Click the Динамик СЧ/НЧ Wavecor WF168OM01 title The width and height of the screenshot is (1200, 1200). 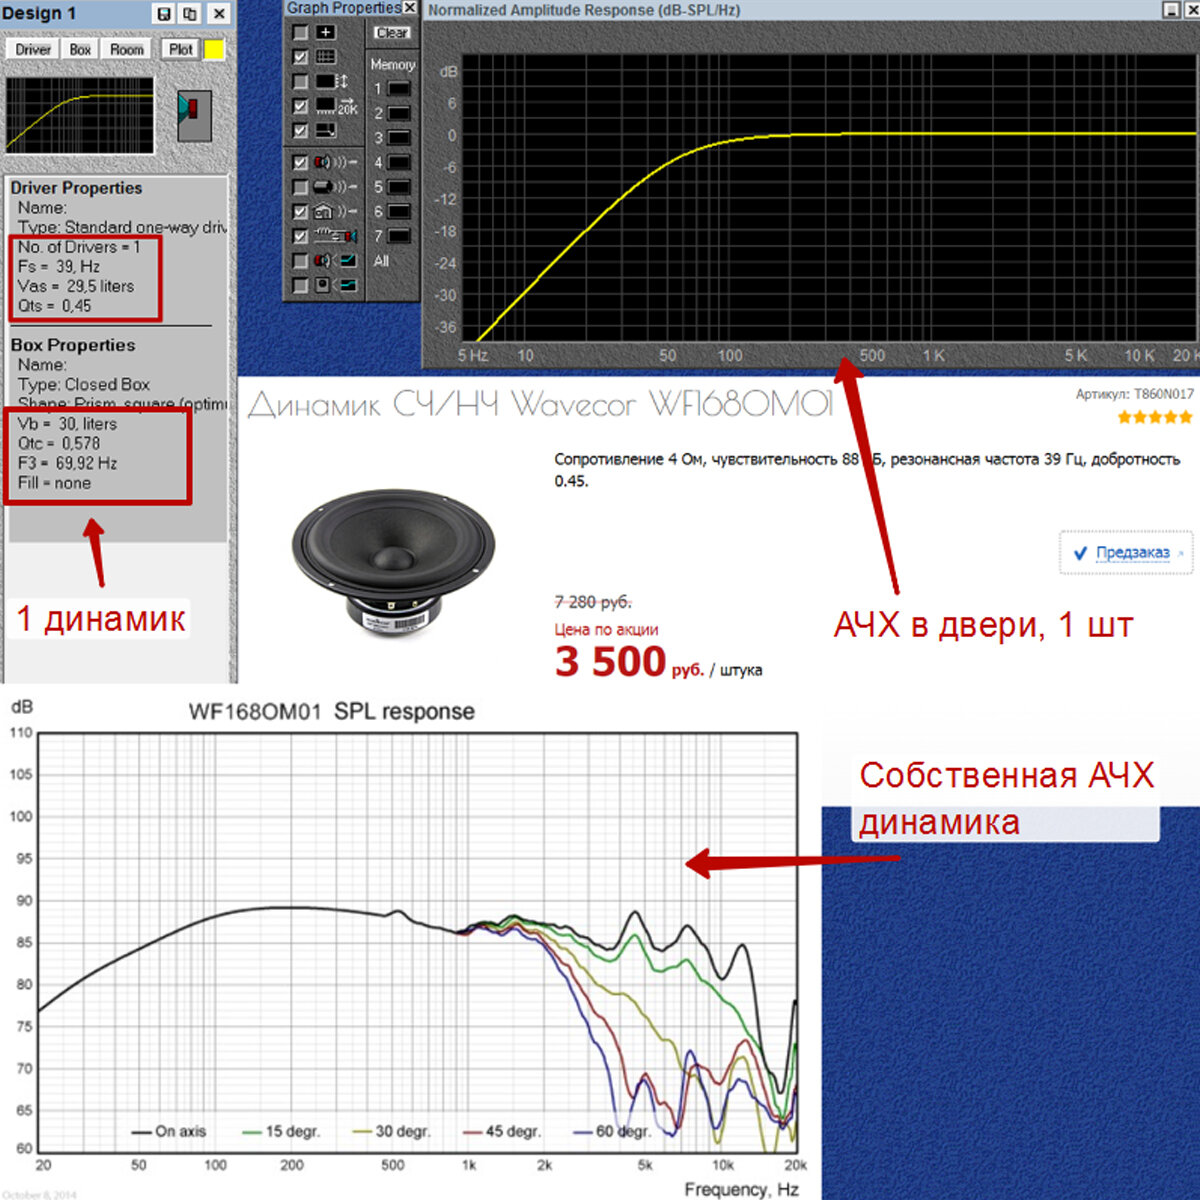[540, 404]
